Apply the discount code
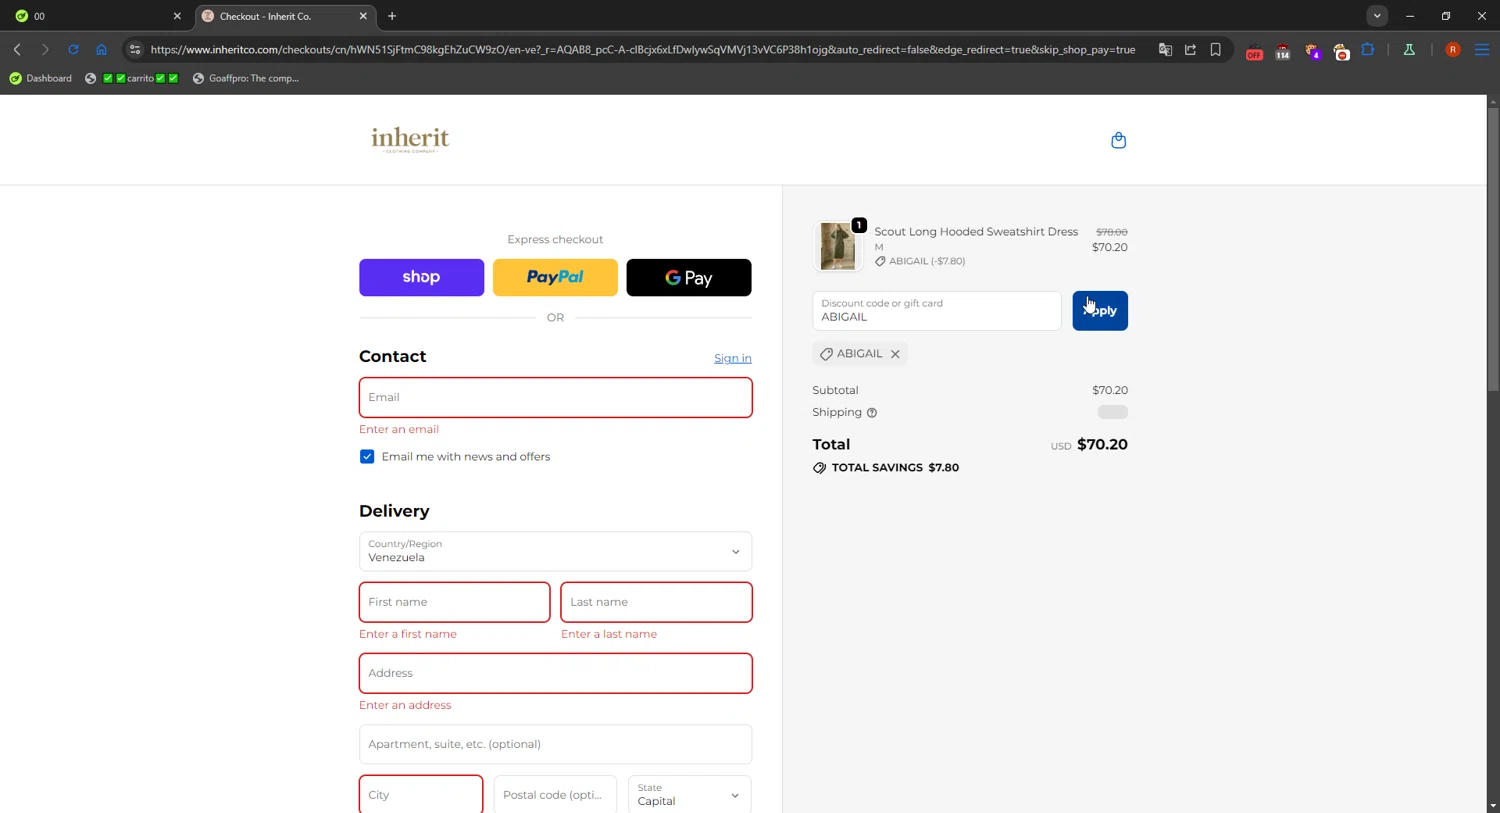Screen dimensions: 1500x813 tap(1100, 311)
